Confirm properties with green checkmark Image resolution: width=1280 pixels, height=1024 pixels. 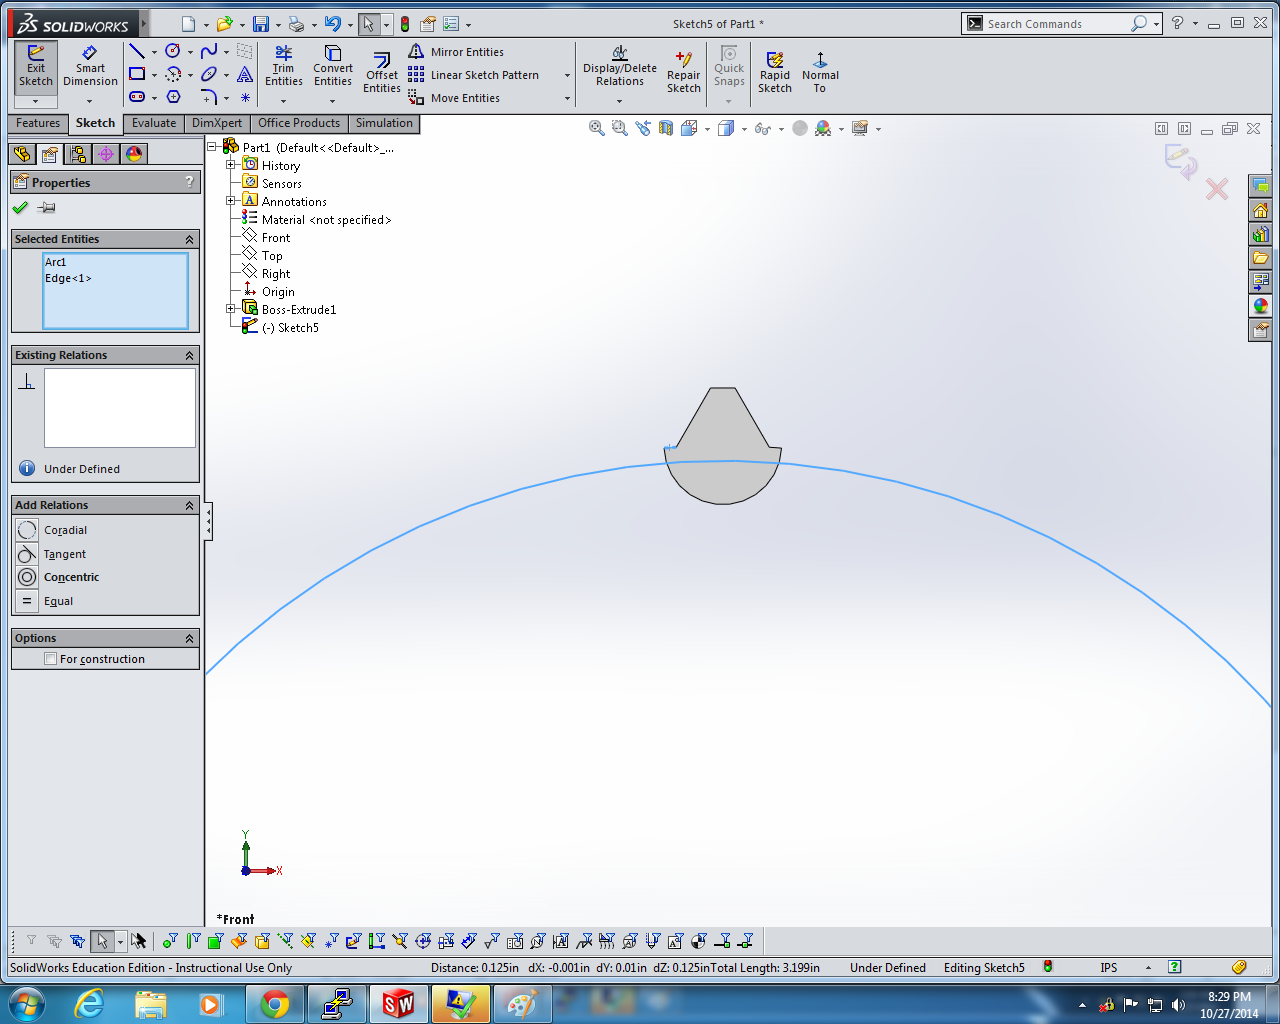[x=20, y=208]
